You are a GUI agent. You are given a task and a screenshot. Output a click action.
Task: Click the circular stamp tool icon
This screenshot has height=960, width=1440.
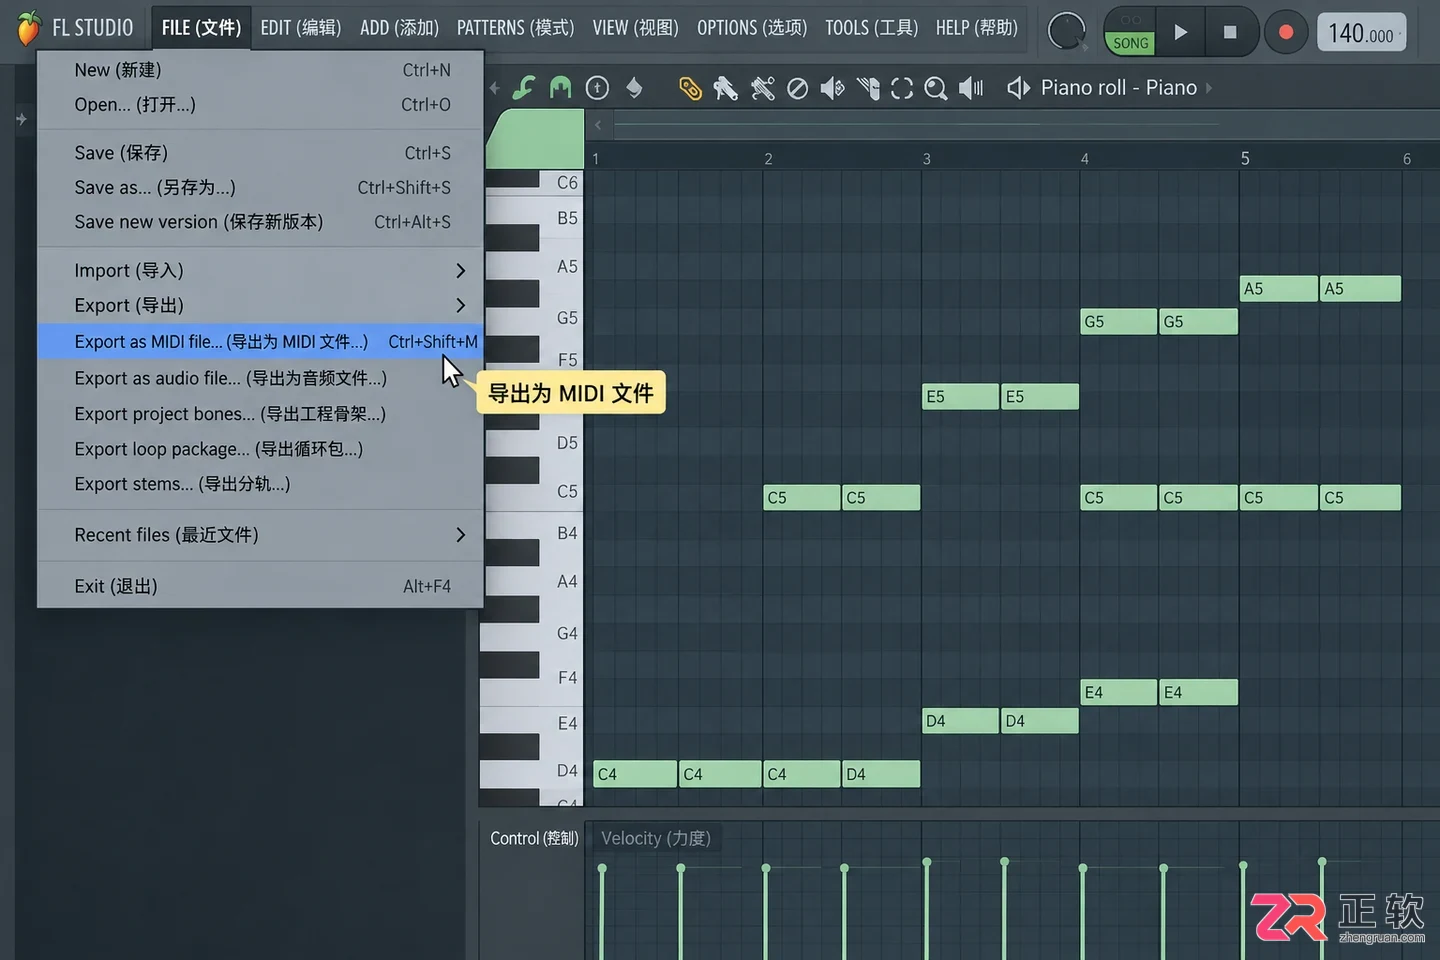[597, 88]
